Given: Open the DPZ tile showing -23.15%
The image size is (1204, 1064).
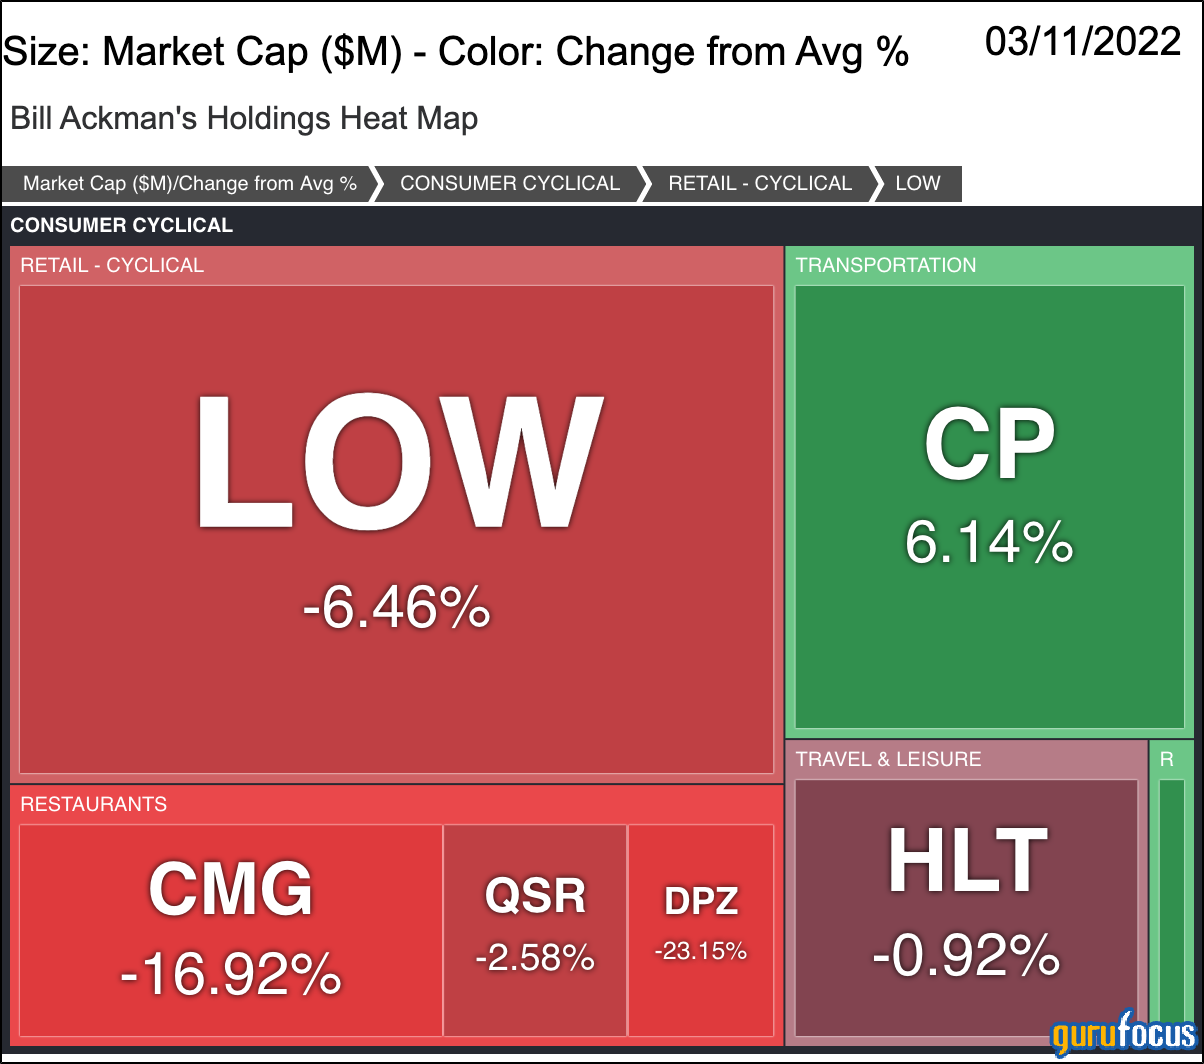Looking at the screenshot, I should pos(701,930).
